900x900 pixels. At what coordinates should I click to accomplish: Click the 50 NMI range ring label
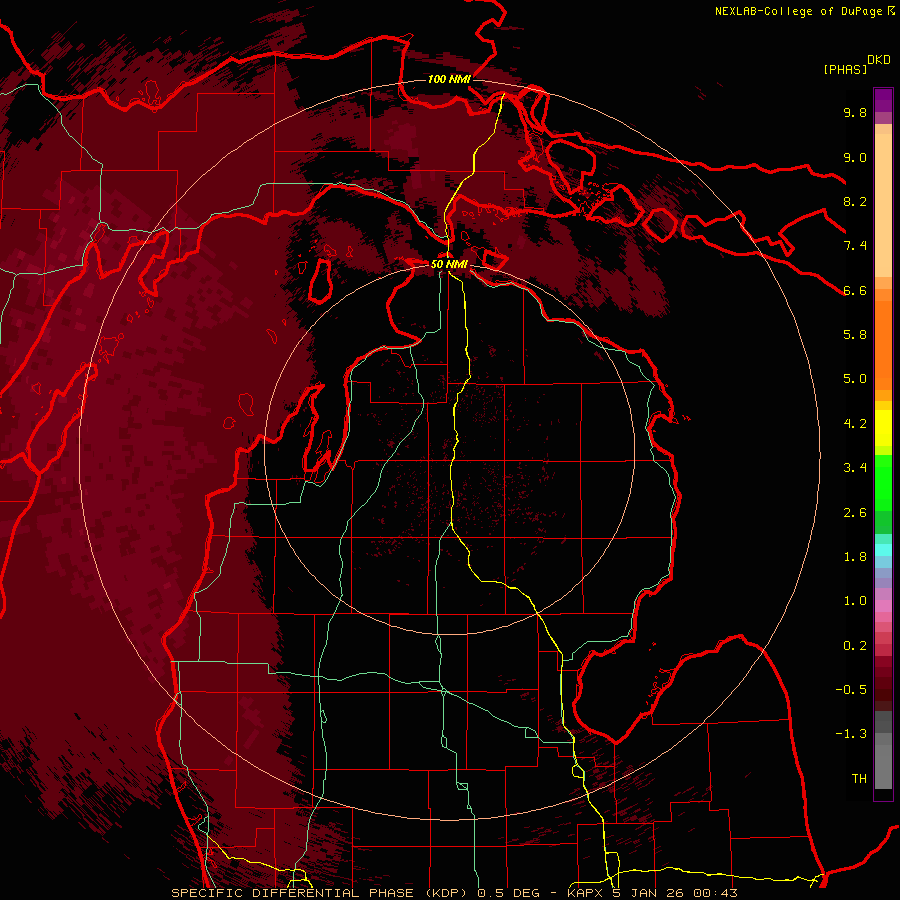449,264
